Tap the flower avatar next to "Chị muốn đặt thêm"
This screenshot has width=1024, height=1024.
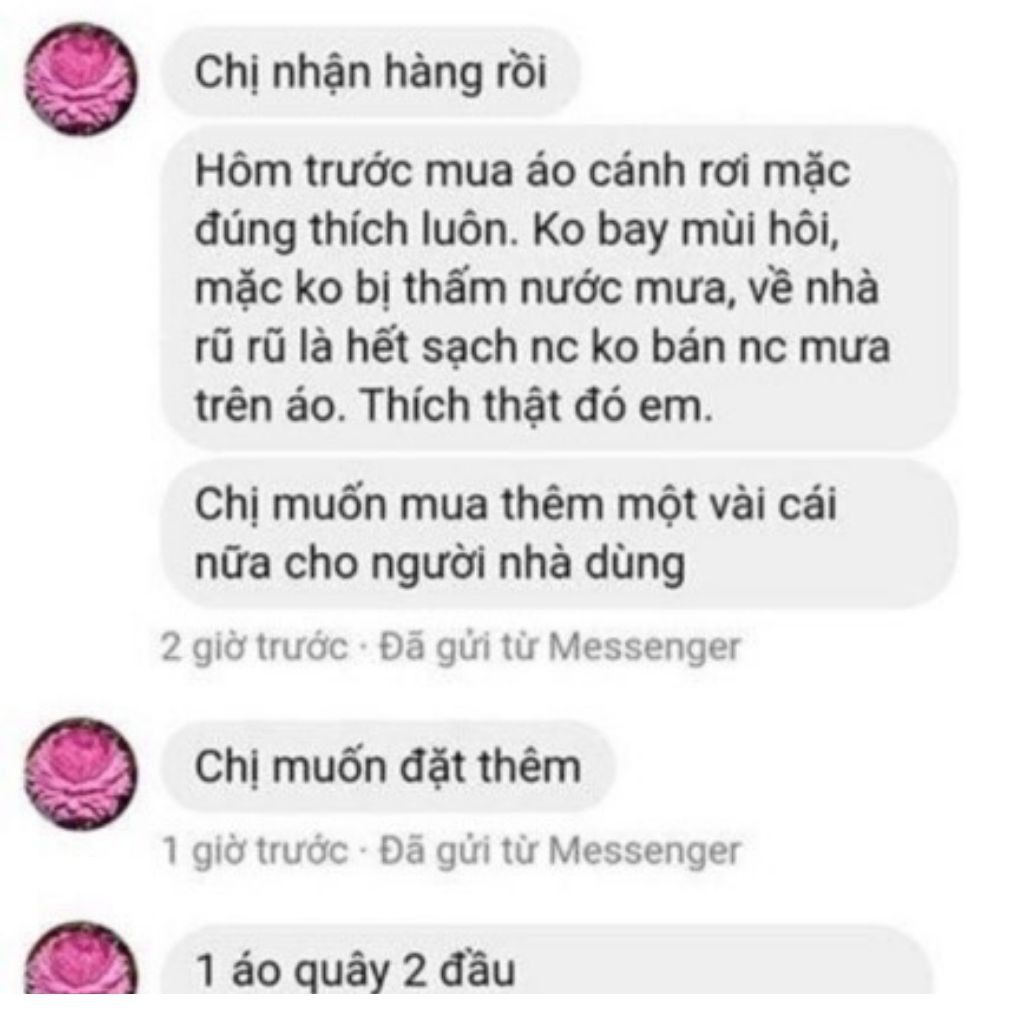[82, 774]
